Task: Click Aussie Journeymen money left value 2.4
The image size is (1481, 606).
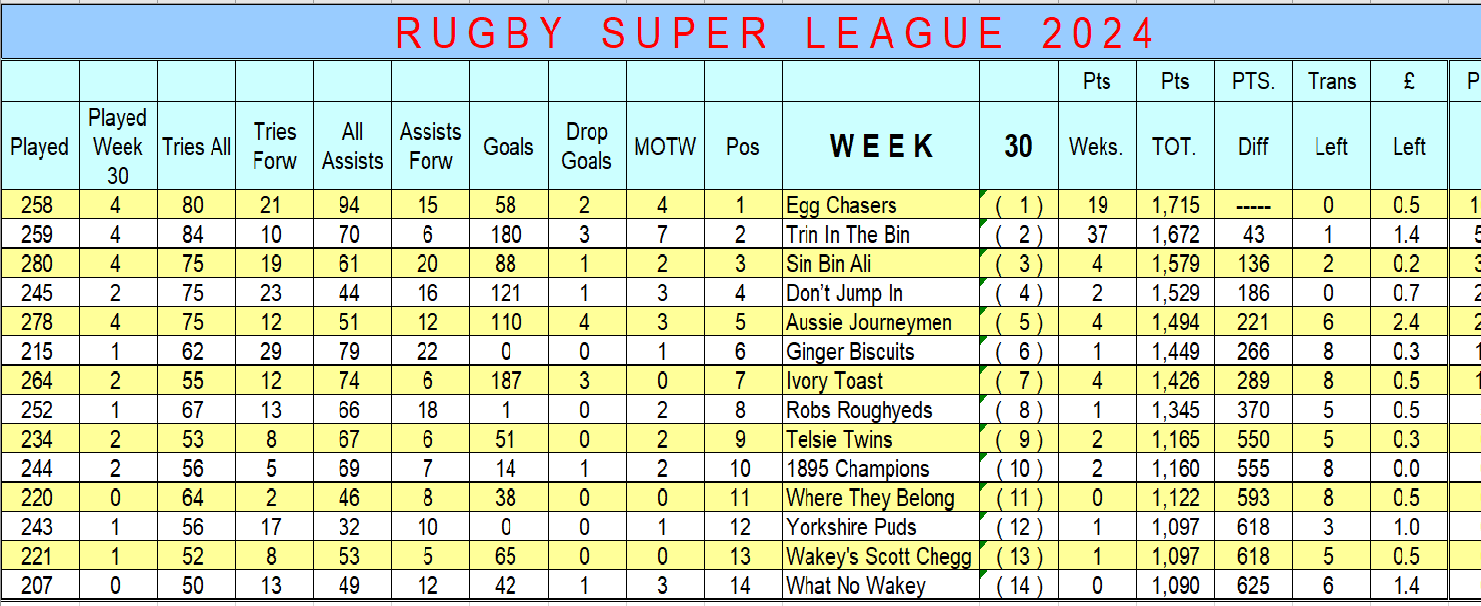Action: (x=1408, y=322)
